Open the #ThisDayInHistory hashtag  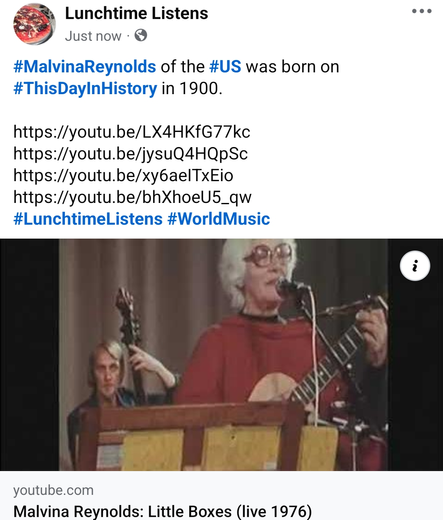pyautogui.click(x=85, y=88)
